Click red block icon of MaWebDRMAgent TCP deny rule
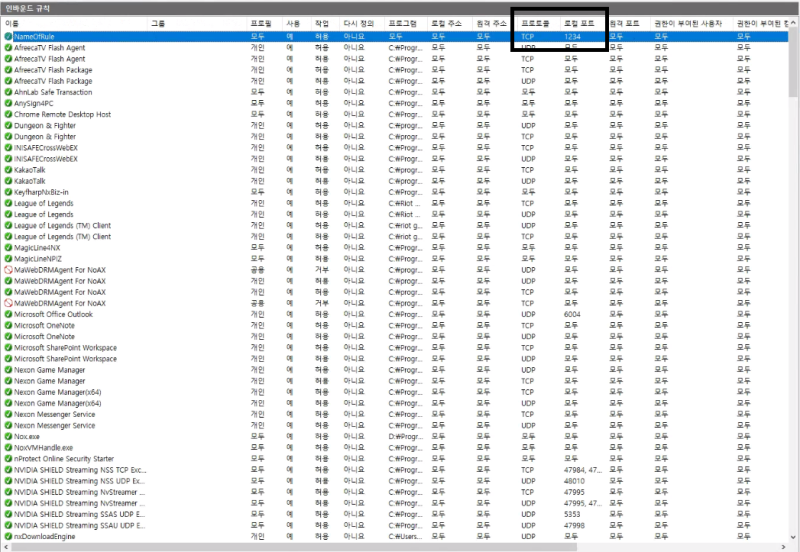Screen dimensions: 800x552 tap(8, 303)
